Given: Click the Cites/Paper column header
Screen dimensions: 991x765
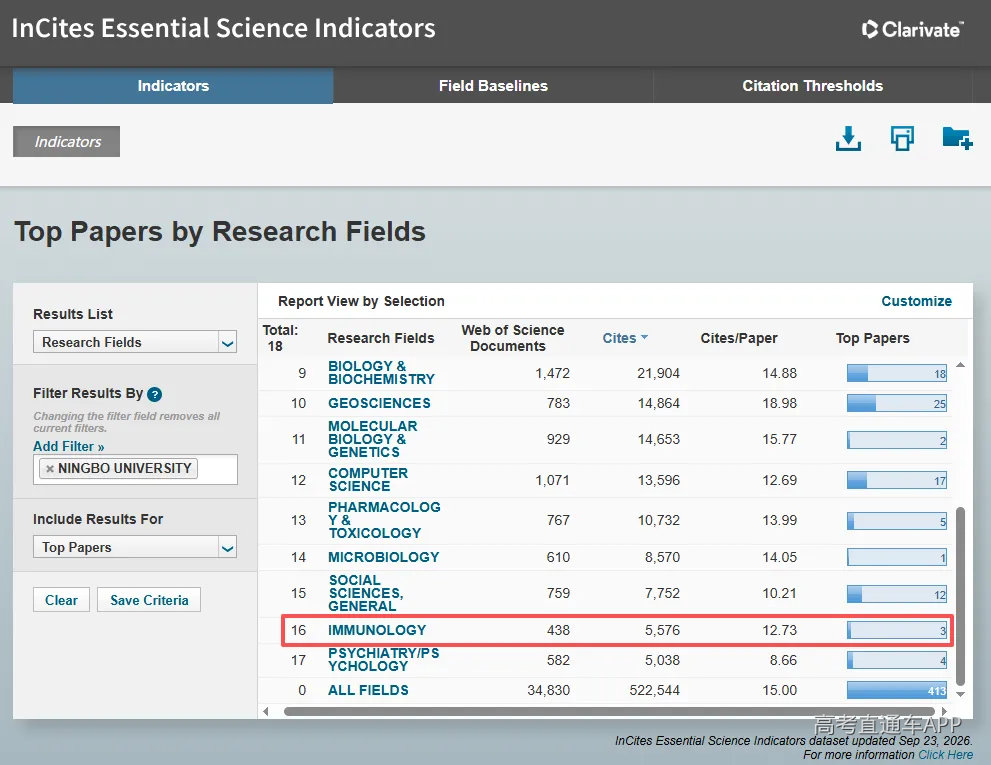Looking at the screenshot, I should coord(739,338).
